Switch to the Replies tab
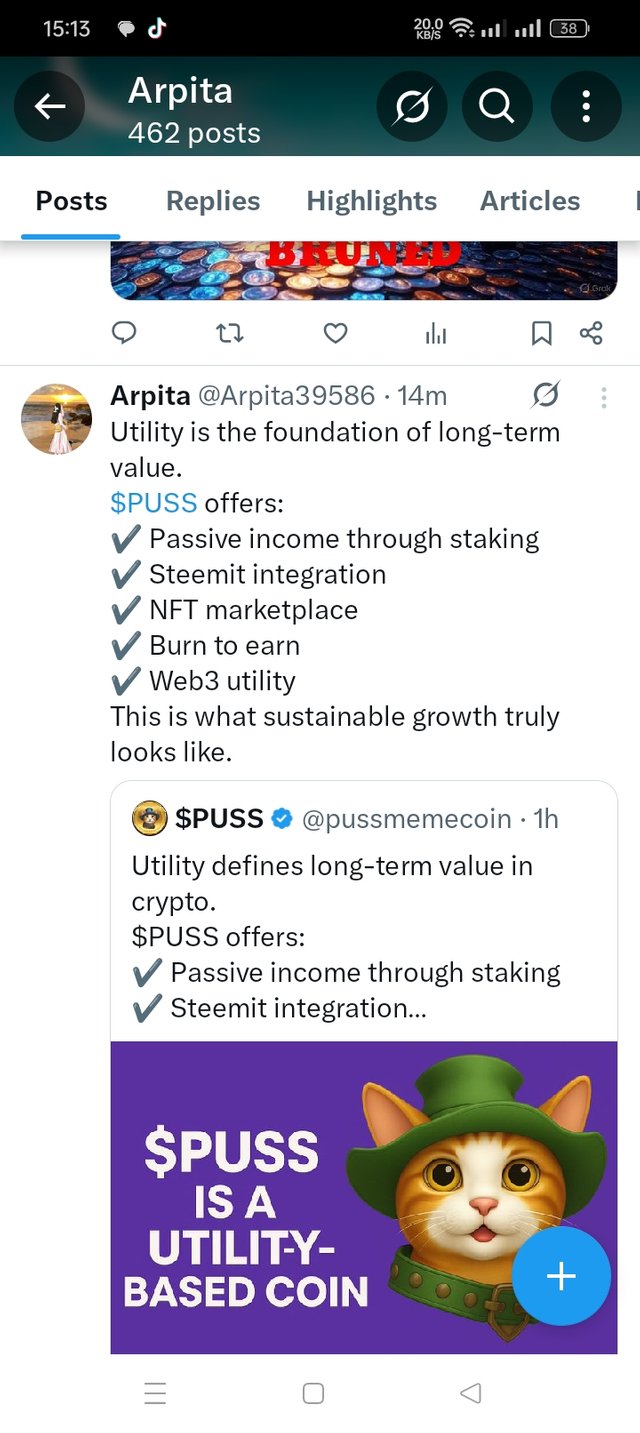The width and height of the screenshot is (640, 1433). tap(213, 201)
